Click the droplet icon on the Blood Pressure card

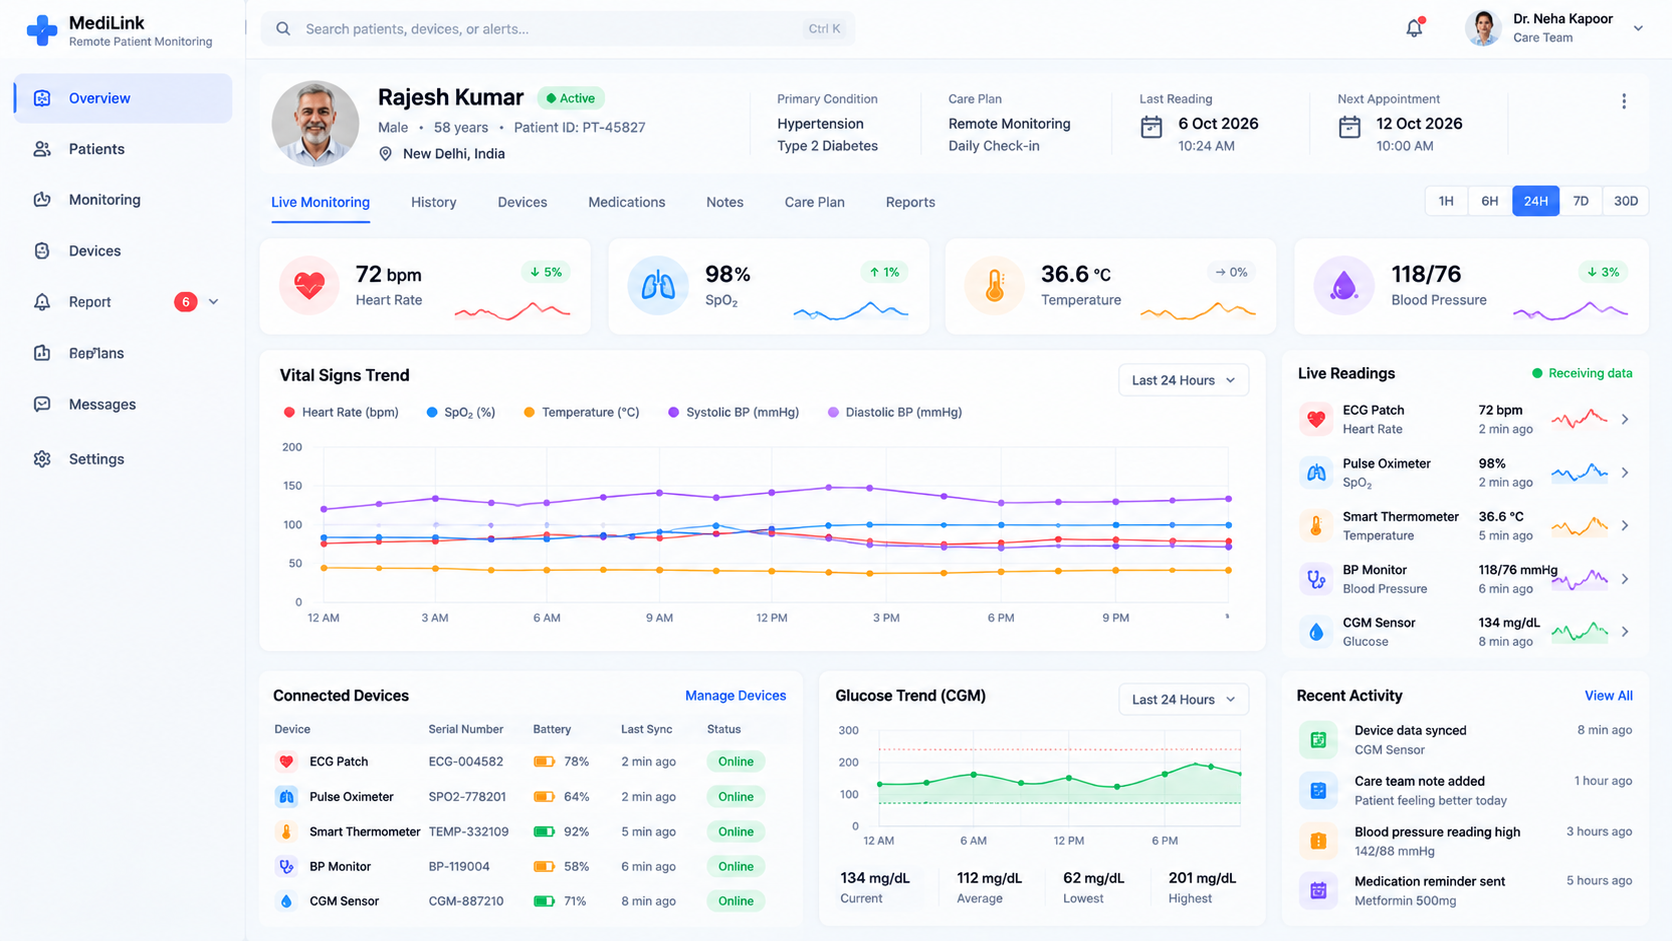point(1343,286)
